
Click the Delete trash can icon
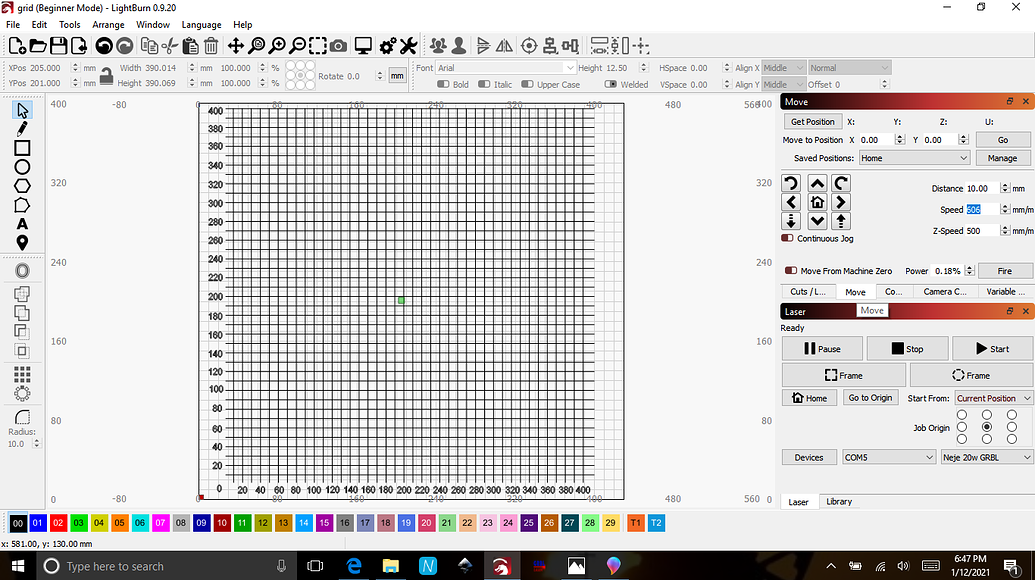(x=211, y=46)
